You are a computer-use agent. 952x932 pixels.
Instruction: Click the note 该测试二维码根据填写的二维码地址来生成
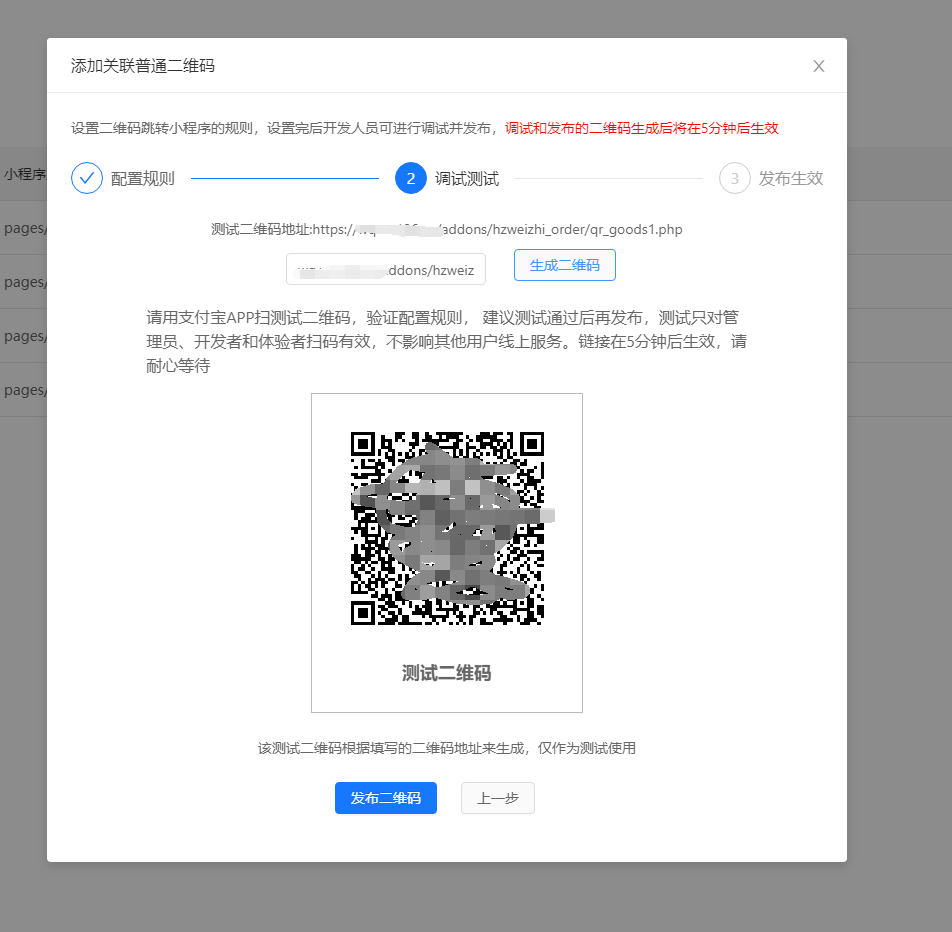(447, 748)
